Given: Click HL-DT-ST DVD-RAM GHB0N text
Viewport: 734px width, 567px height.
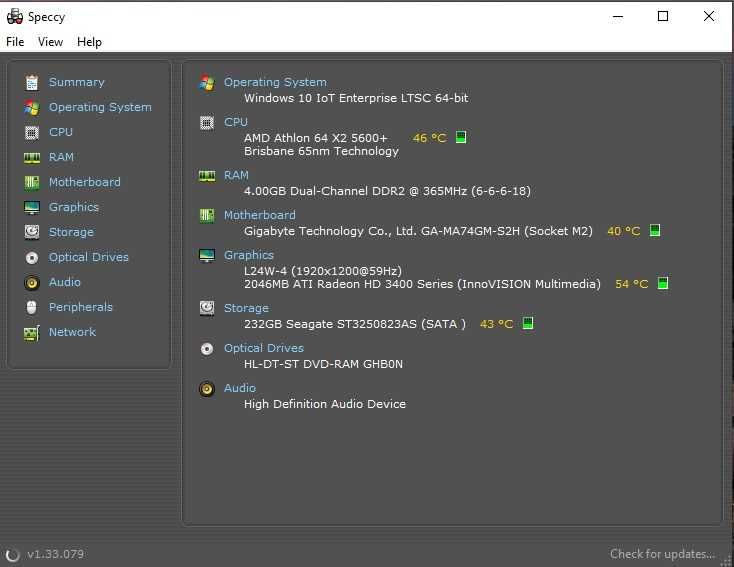Looking at the screenshot, I should pos(323,364).
